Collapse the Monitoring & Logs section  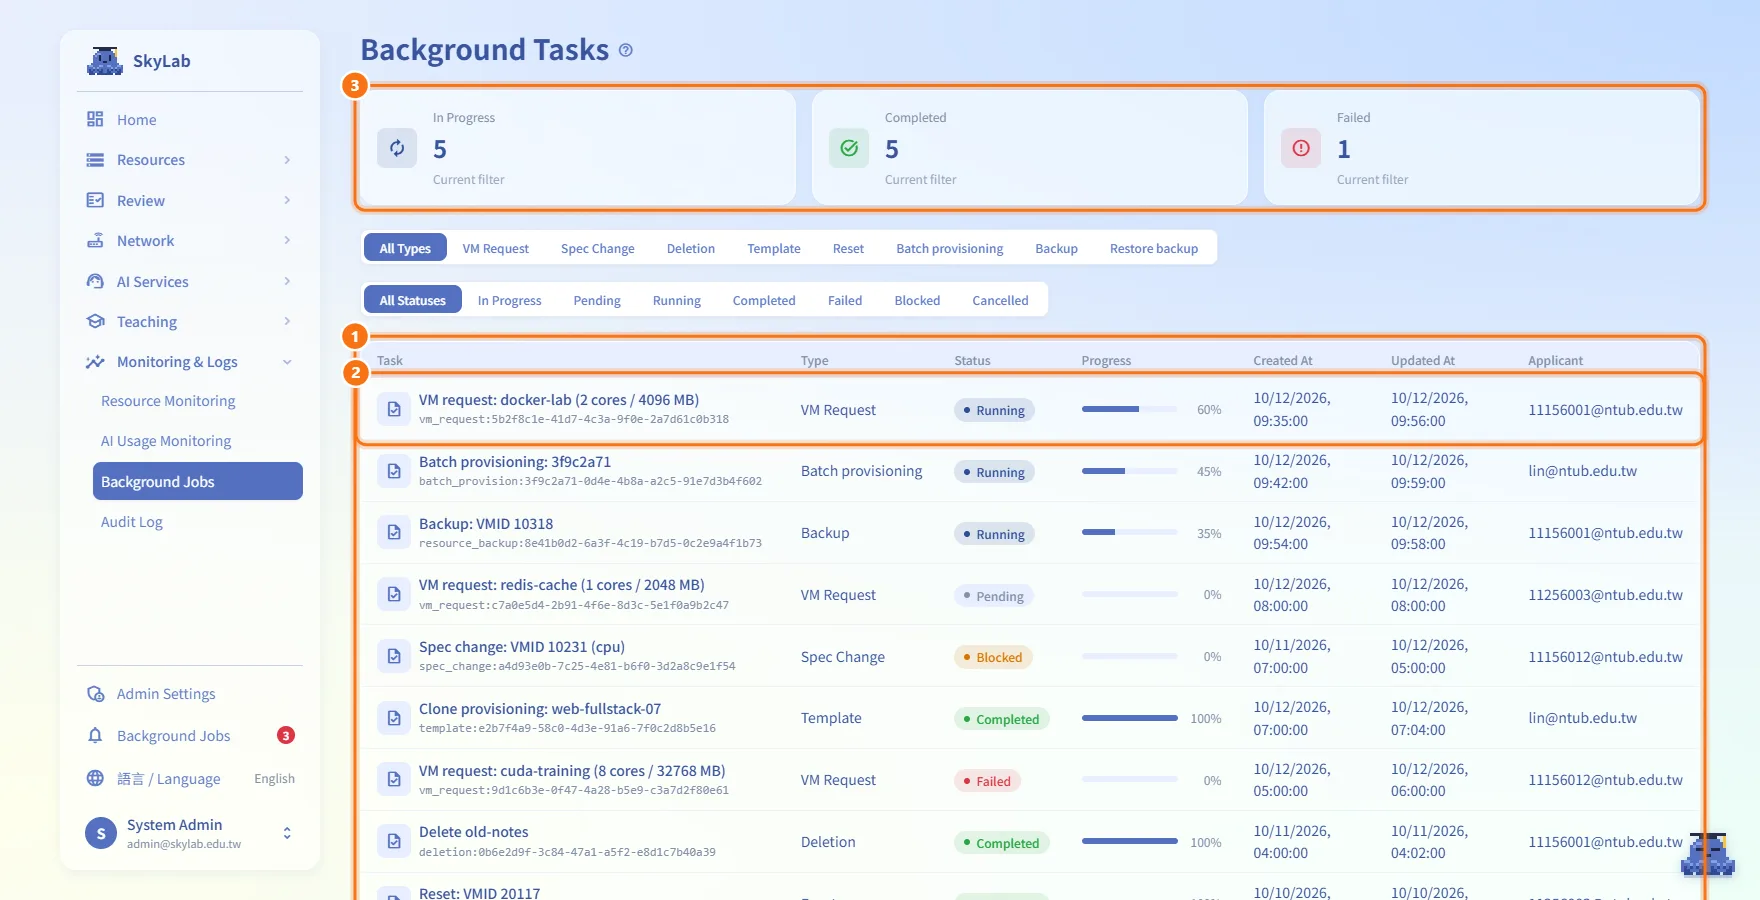[x=287, y=362]
